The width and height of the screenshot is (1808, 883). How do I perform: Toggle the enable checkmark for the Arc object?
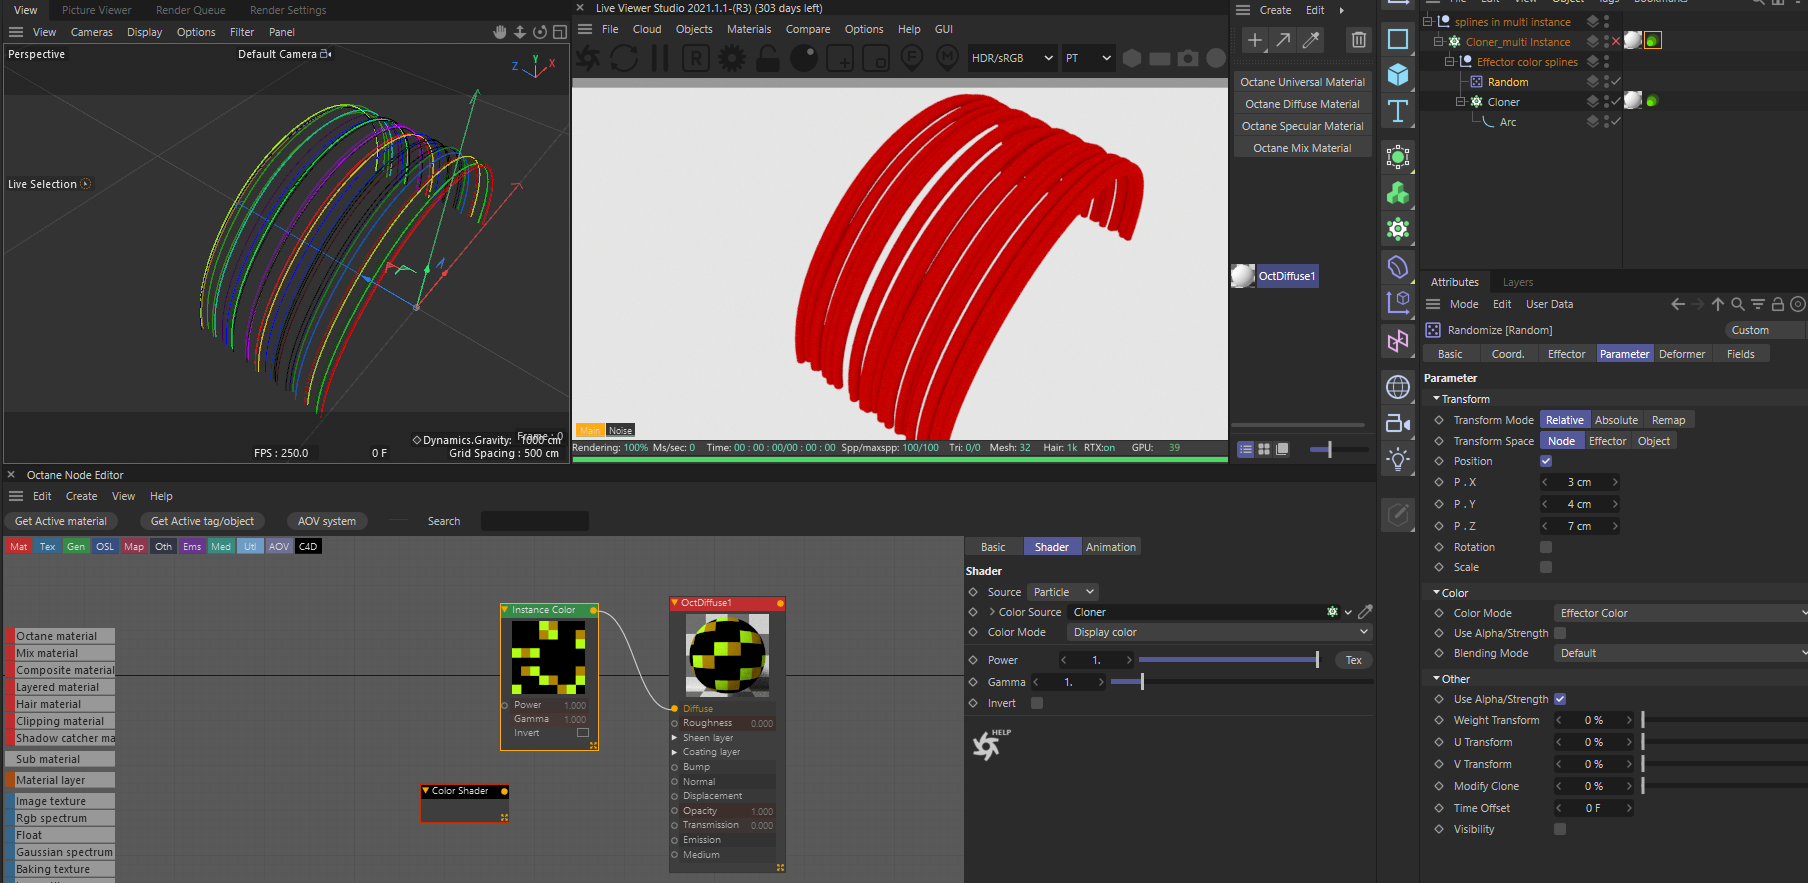click(1616, 121)
